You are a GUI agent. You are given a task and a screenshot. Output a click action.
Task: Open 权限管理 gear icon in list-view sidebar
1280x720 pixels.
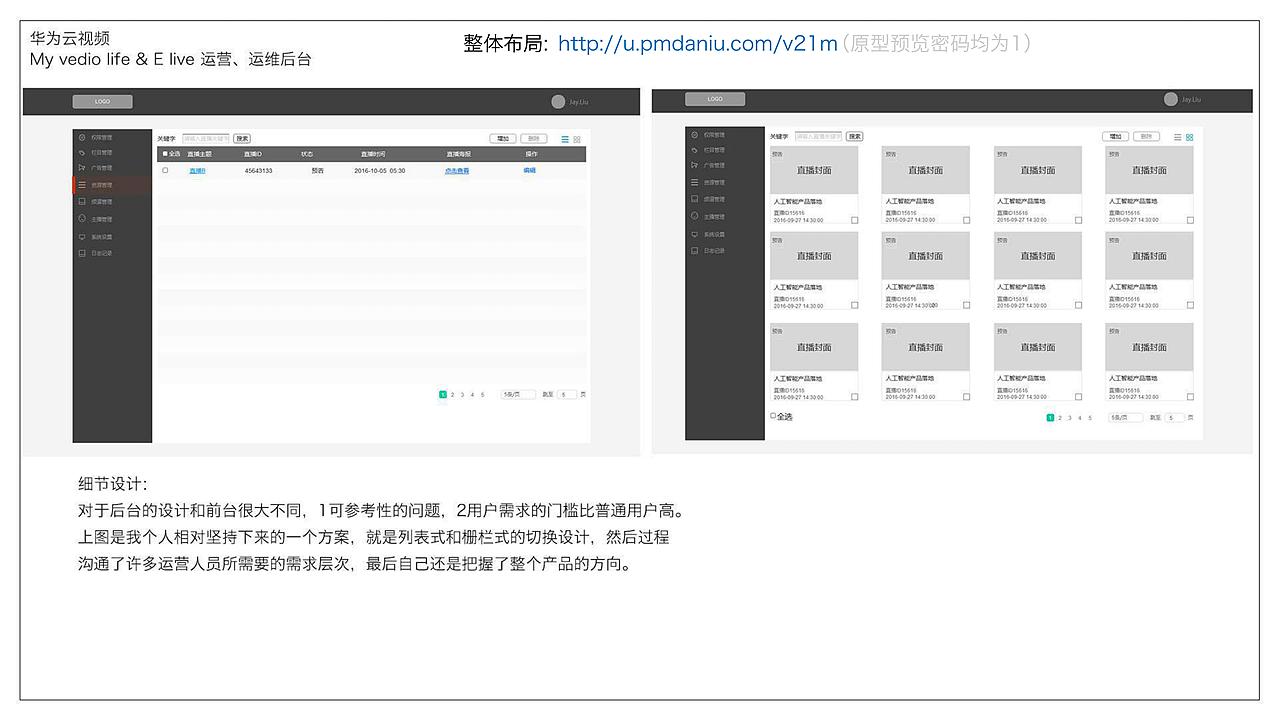click(81, 135)
